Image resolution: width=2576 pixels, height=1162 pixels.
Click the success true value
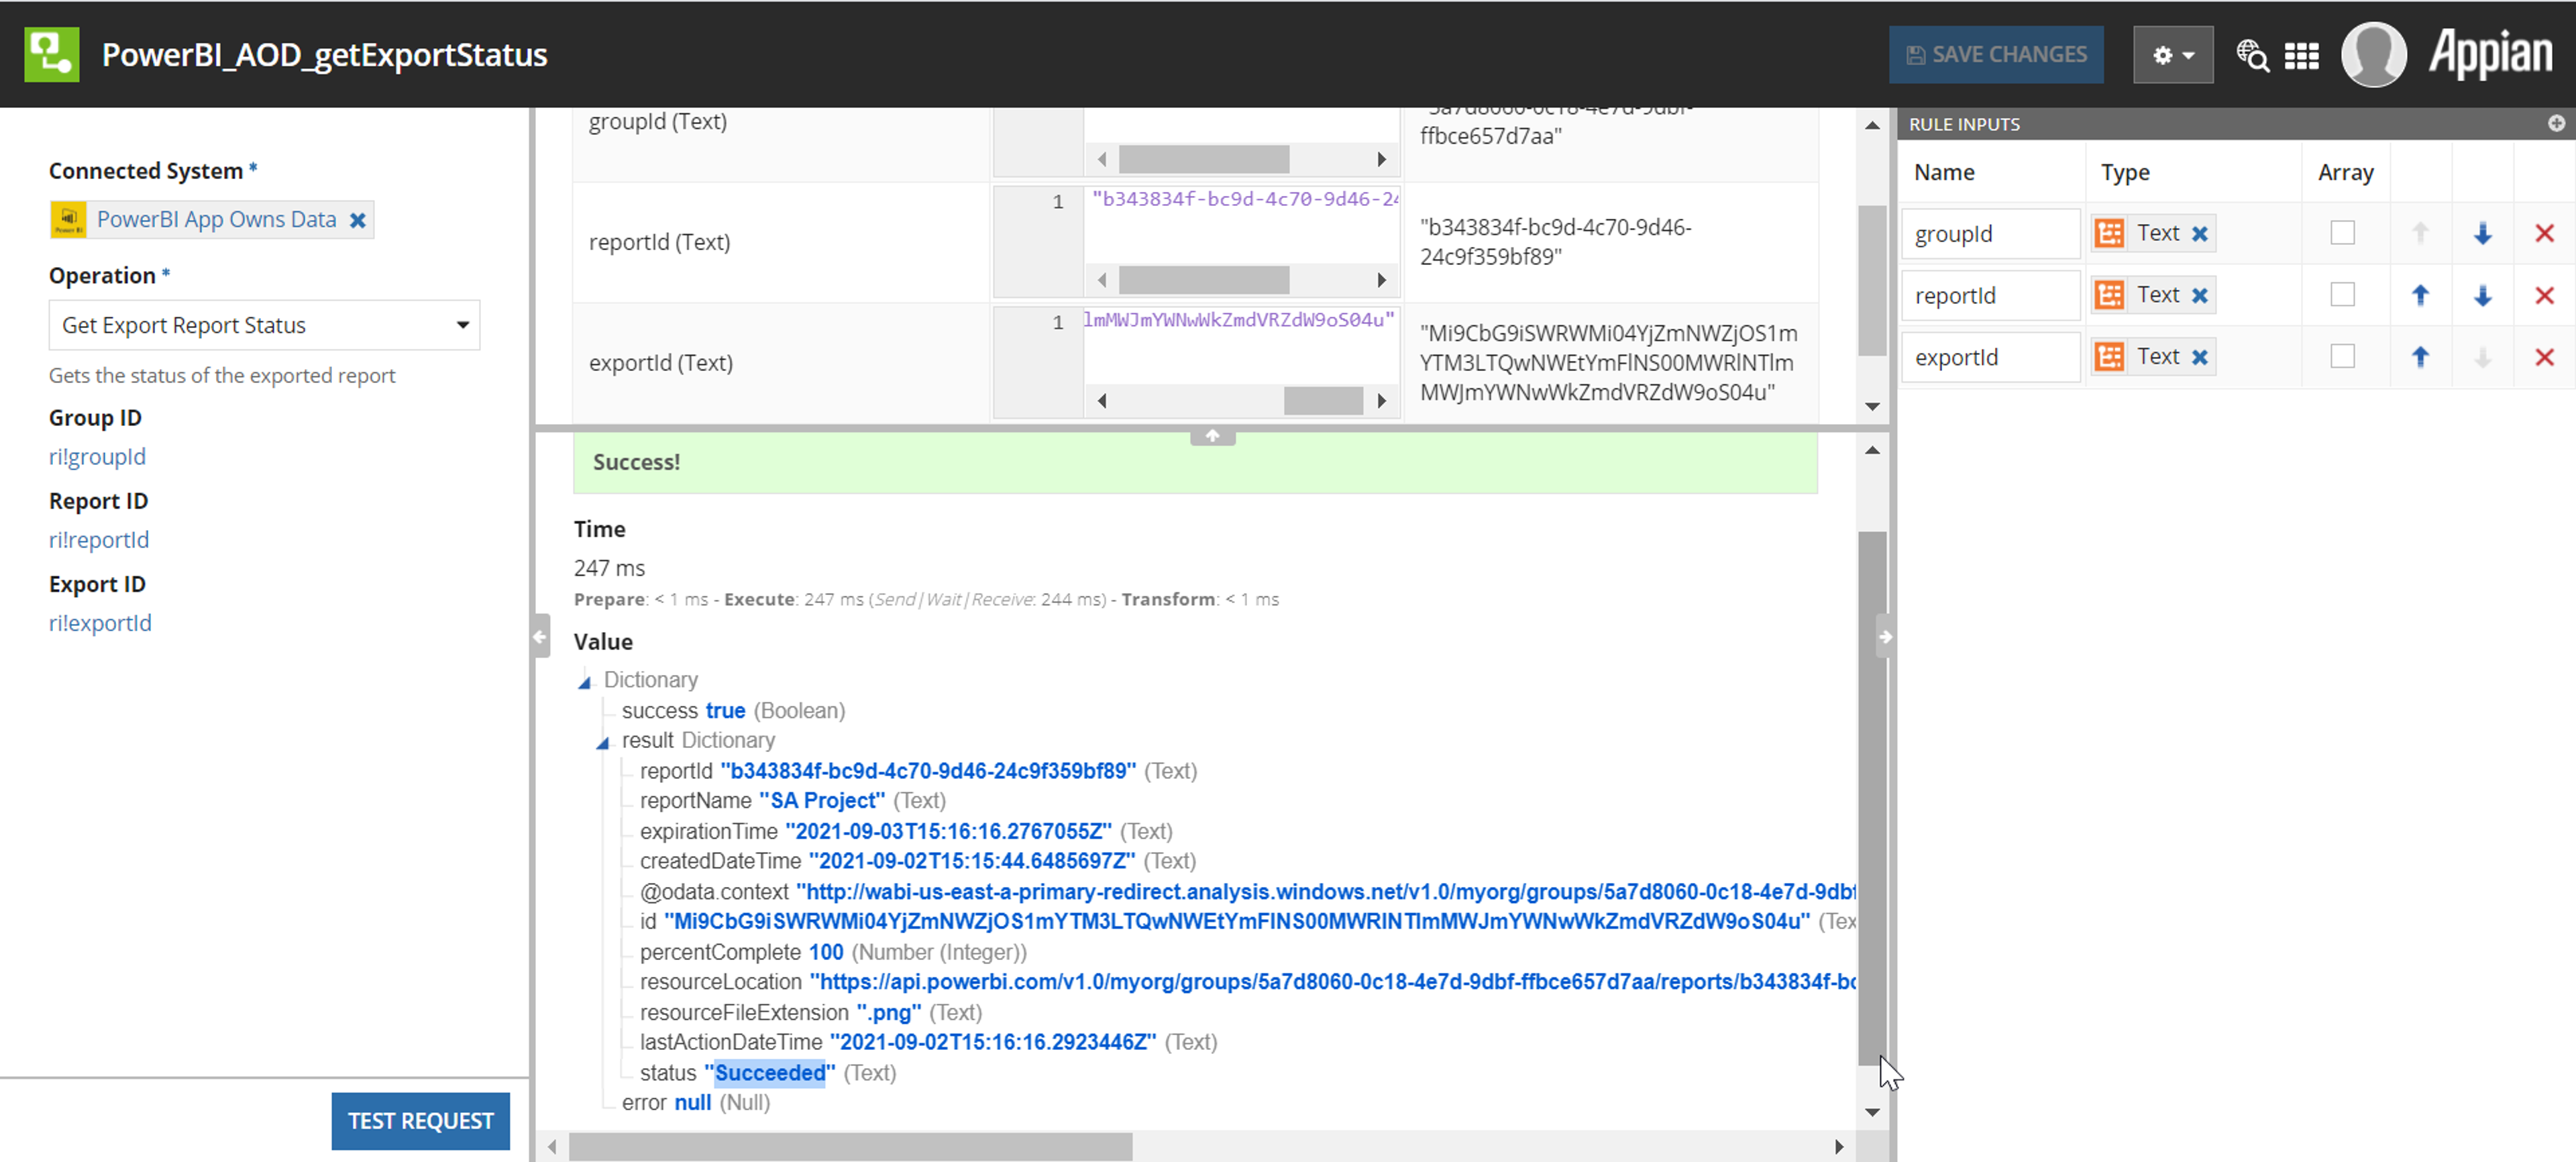click(x=725, y=711)
